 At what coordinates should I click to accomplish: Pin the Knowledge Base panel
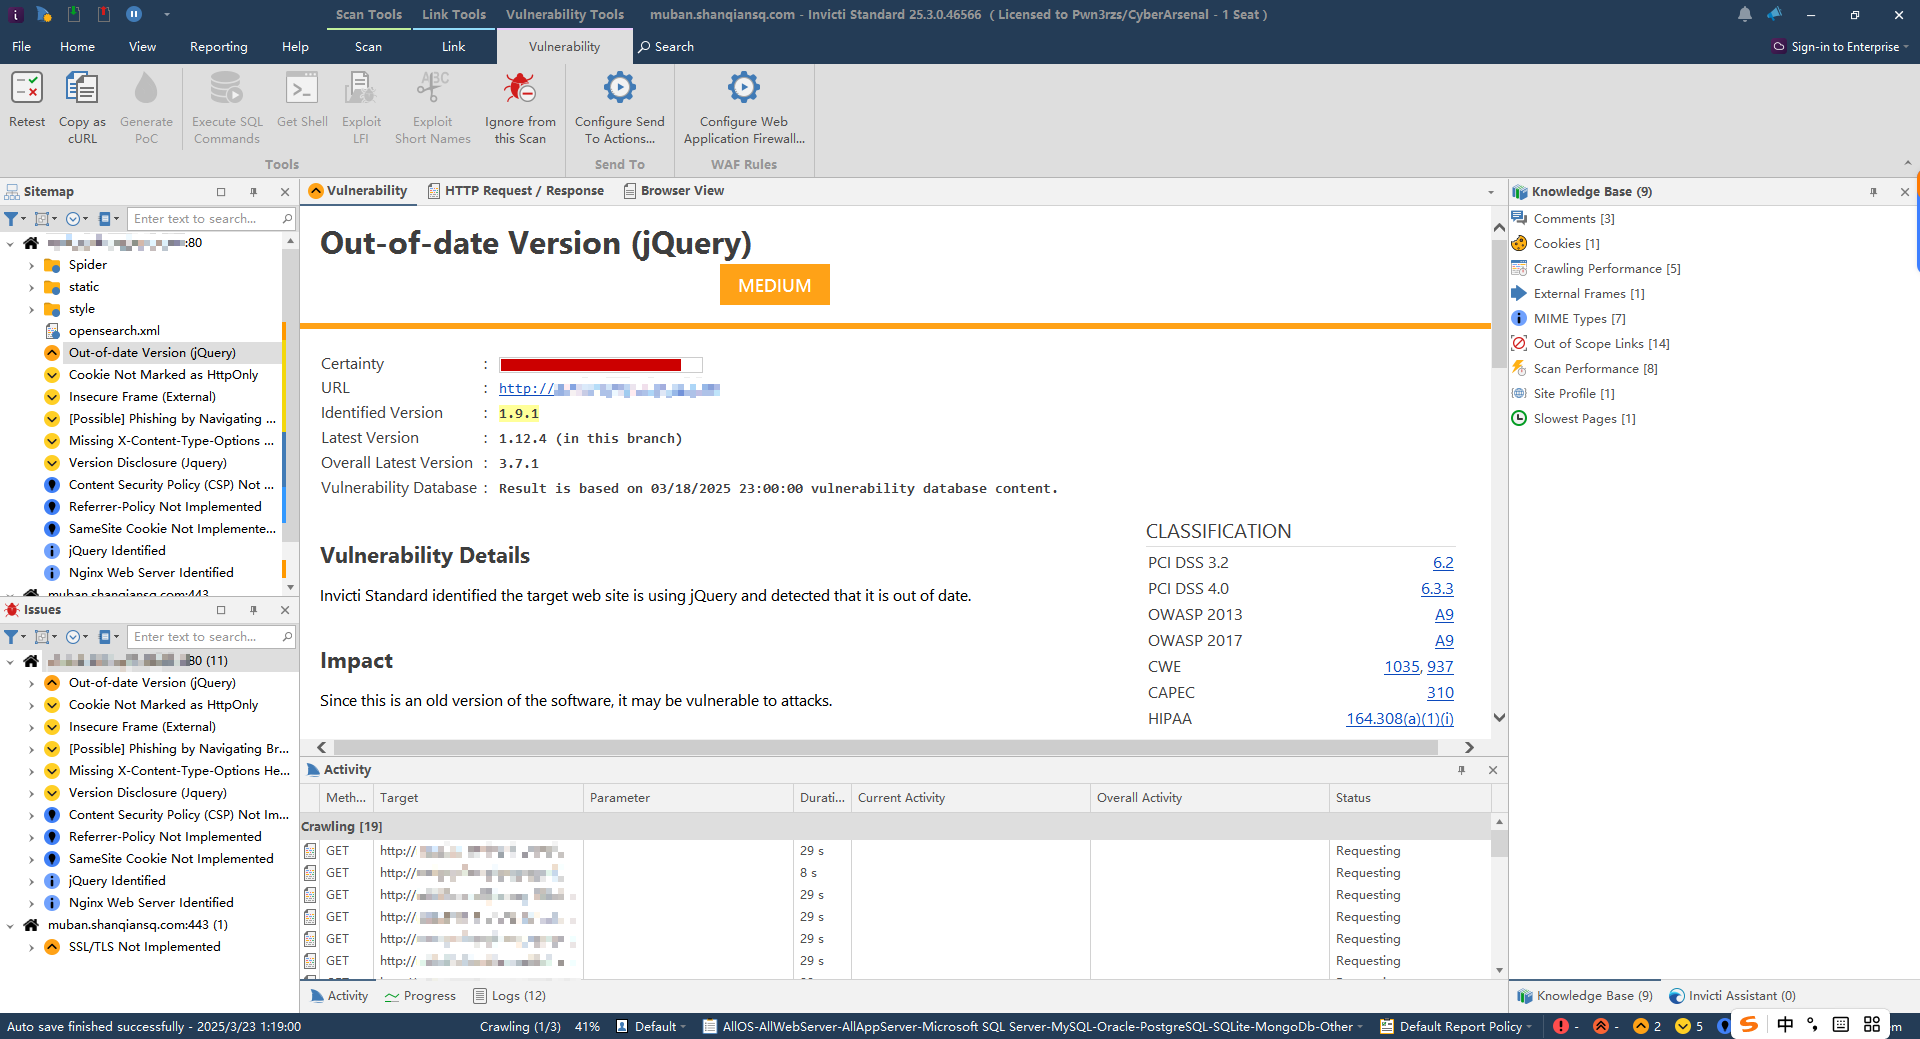(1874, 192)
